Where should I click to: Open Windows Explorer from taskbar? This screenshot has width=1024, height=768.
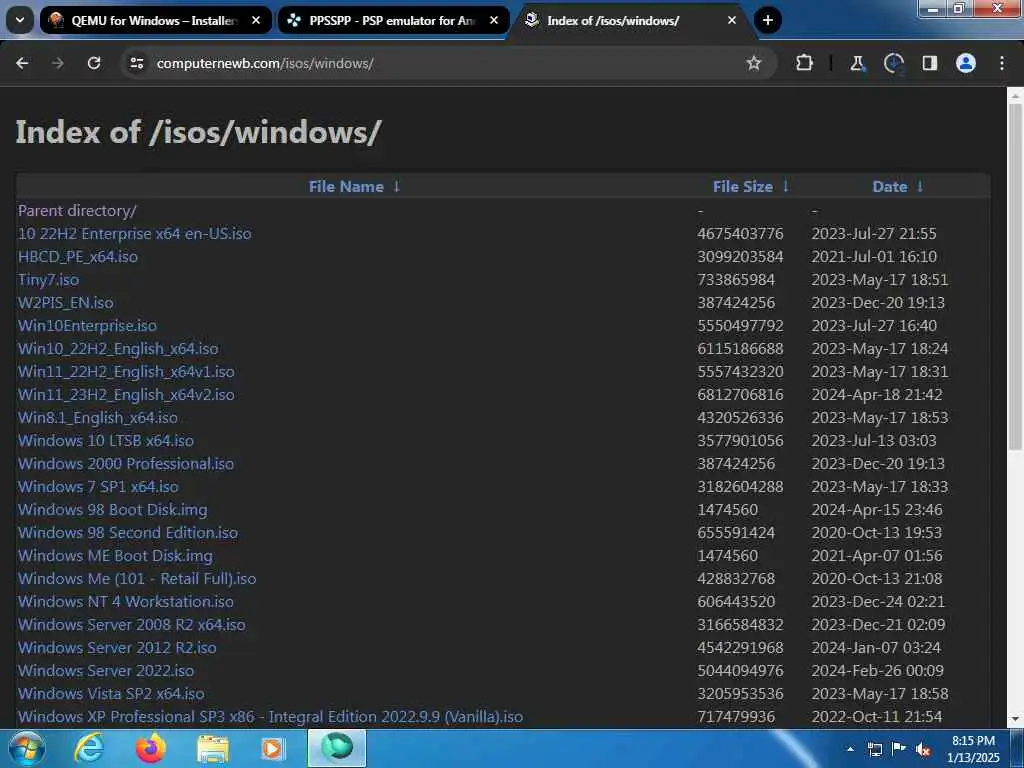tap(213, 748)
